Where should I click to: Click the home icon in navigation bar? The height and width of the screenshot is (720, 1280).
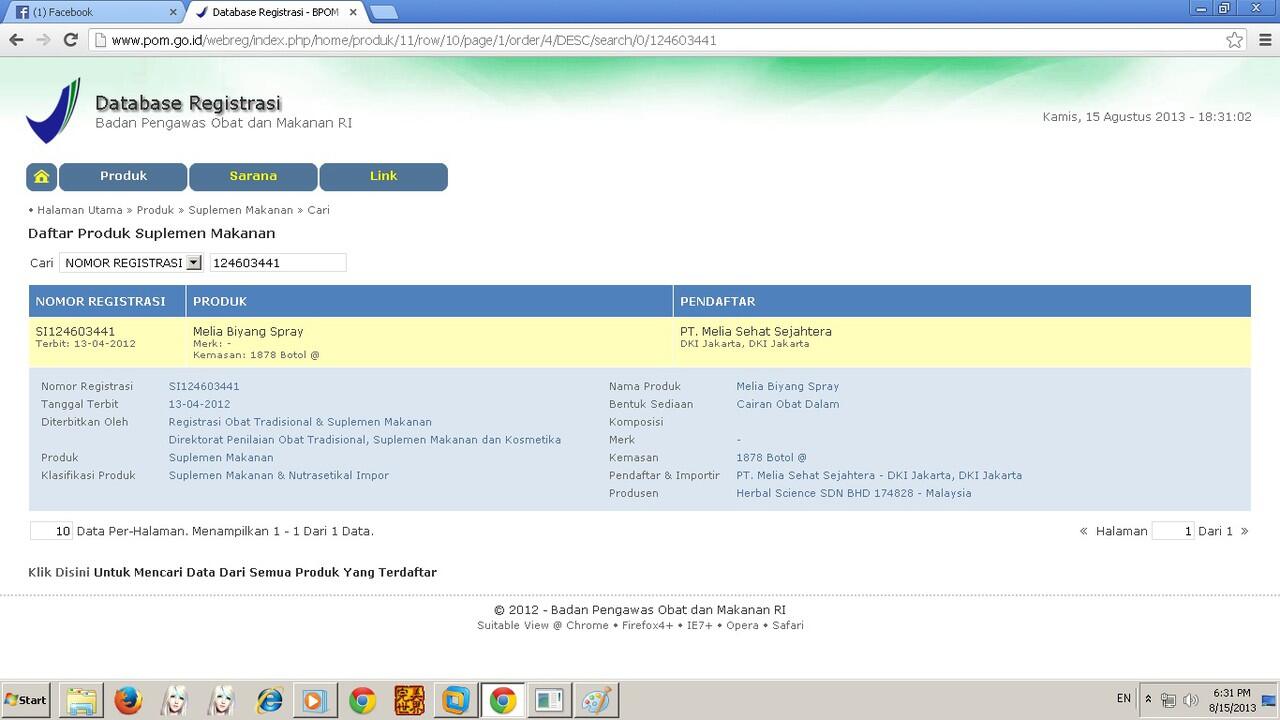[41, 176]
